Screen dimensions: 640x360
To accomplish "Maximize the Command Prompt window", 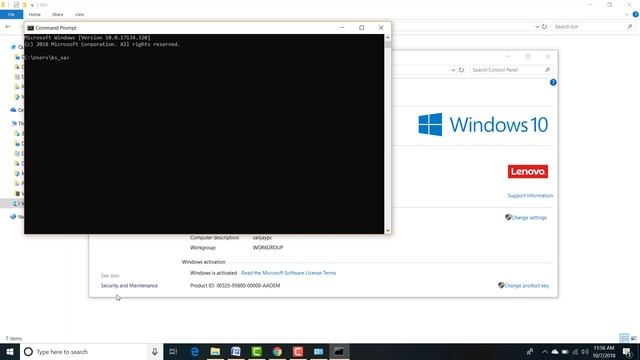I will tap(361, 28).
